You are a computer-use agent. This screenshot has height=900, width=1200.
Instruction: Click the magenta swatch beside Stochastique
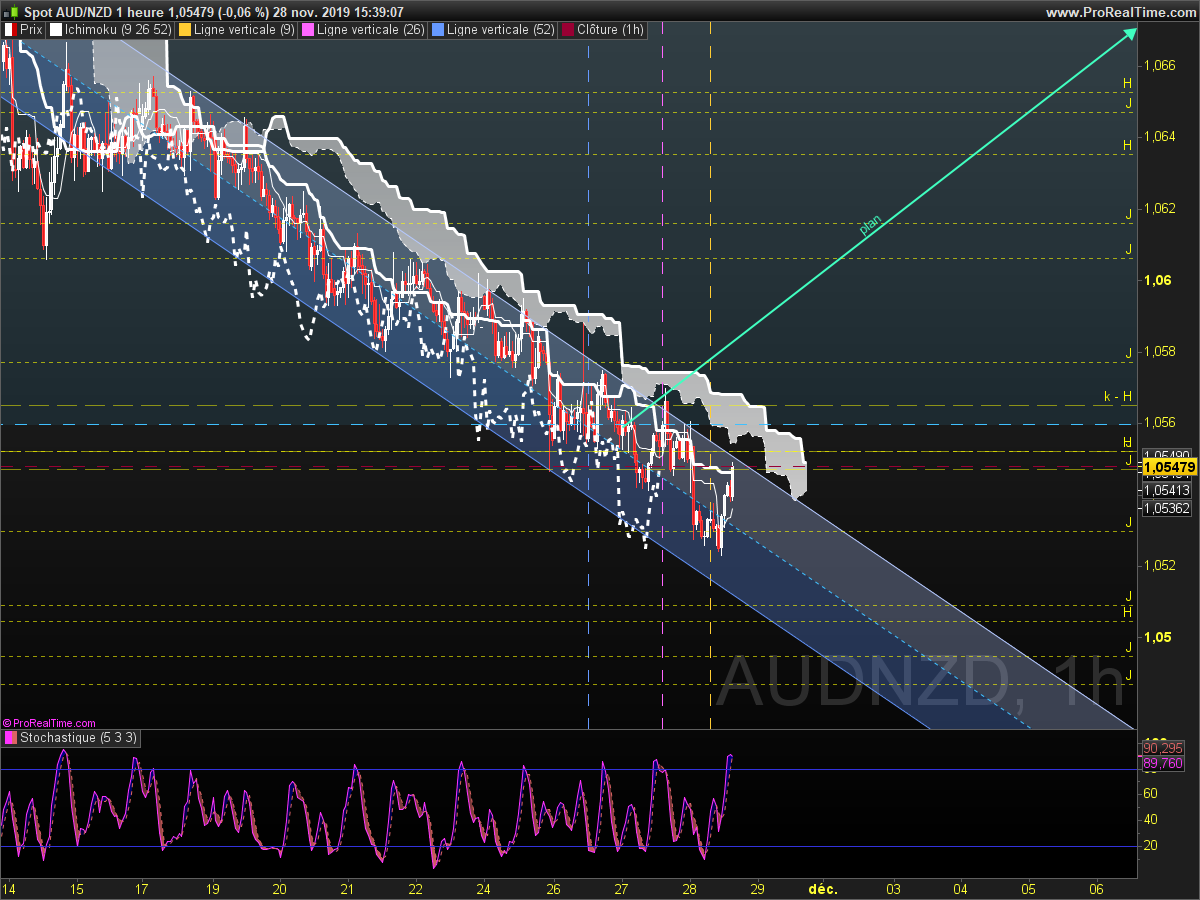click(10, 738)
